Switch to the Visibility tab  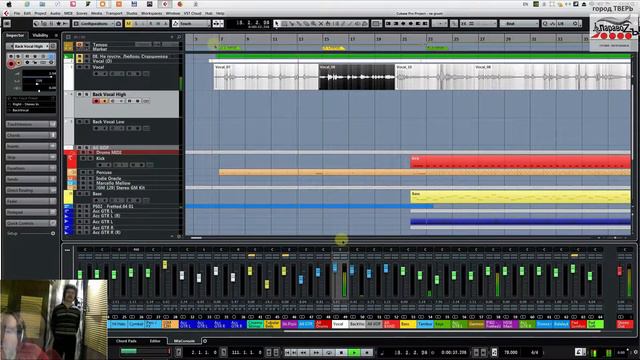[40, 36]
